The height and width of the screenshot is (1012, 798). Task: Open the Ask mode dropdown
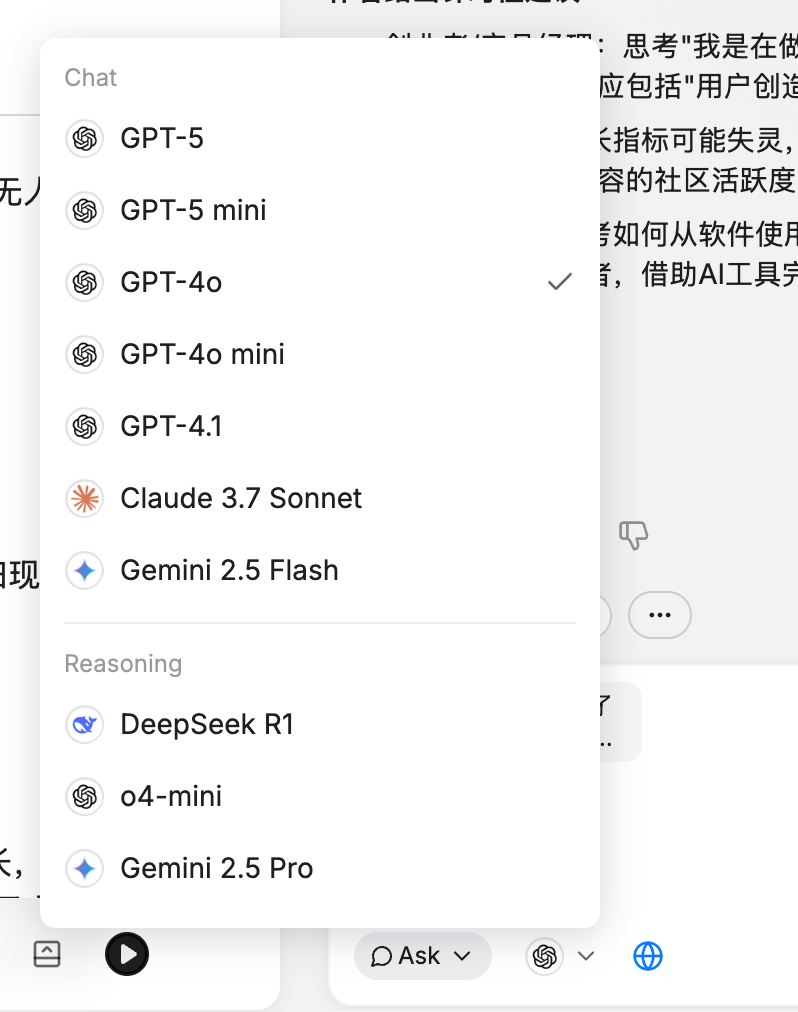pos(422,956)
